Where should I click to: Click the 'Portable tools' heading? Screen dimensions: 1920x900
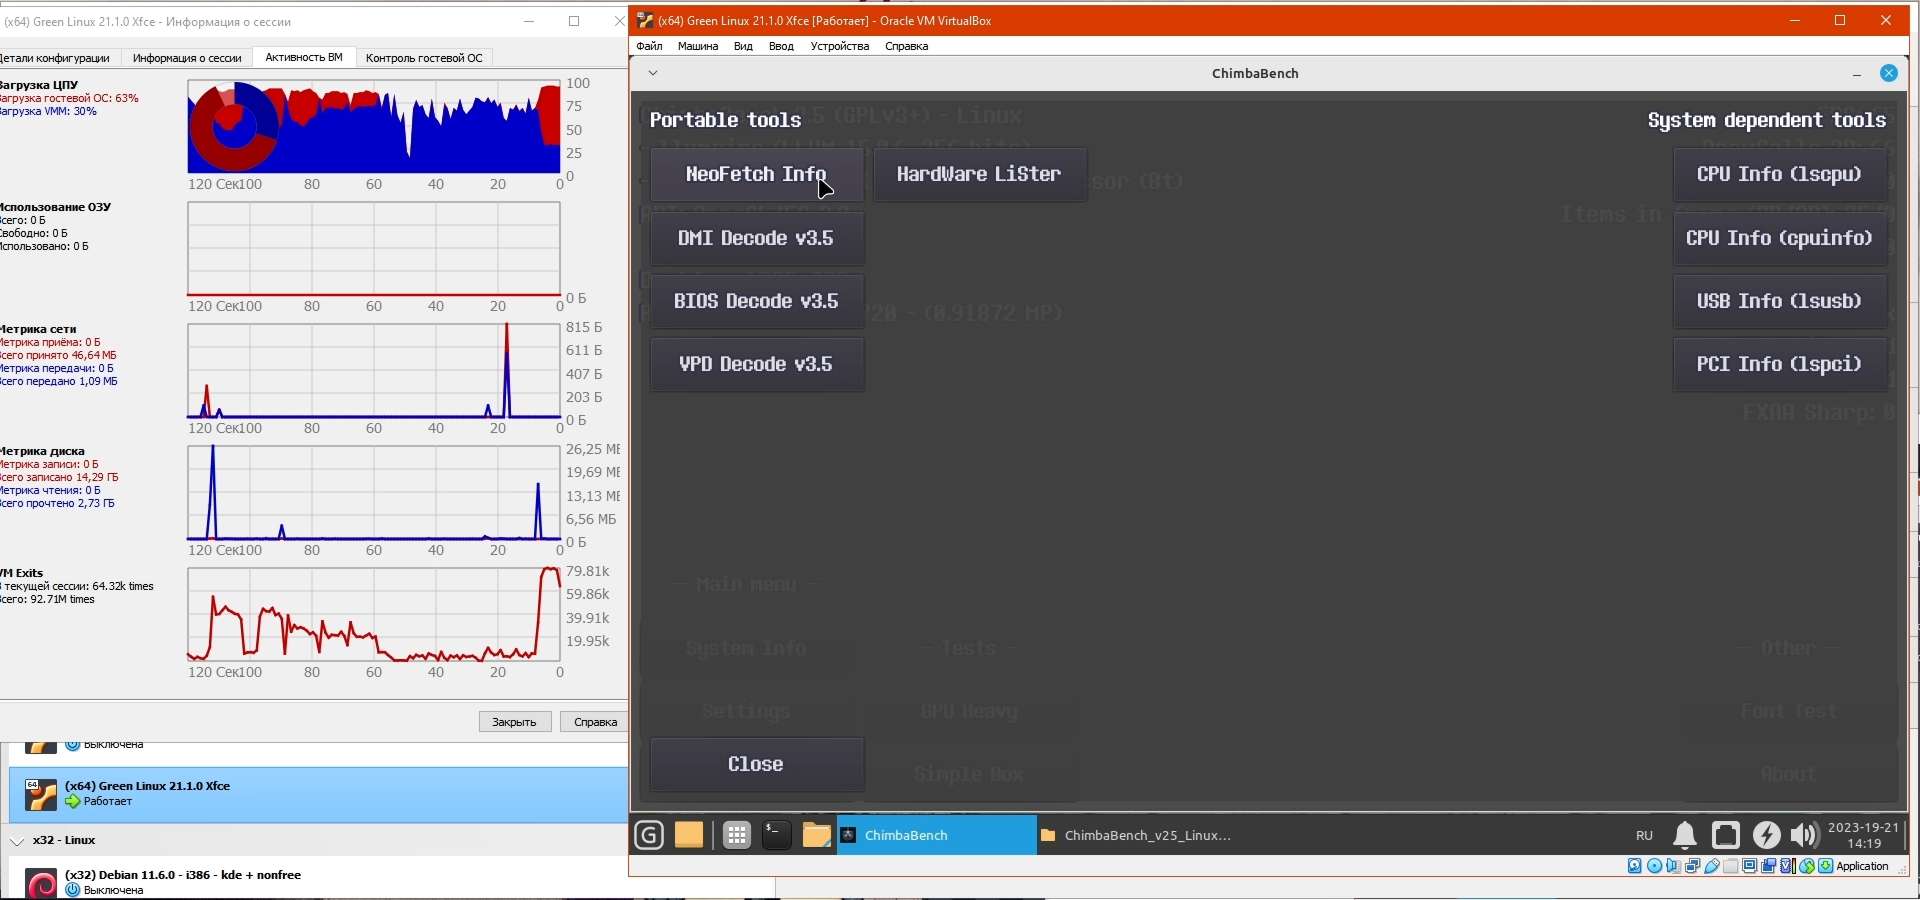pos(726,120)
